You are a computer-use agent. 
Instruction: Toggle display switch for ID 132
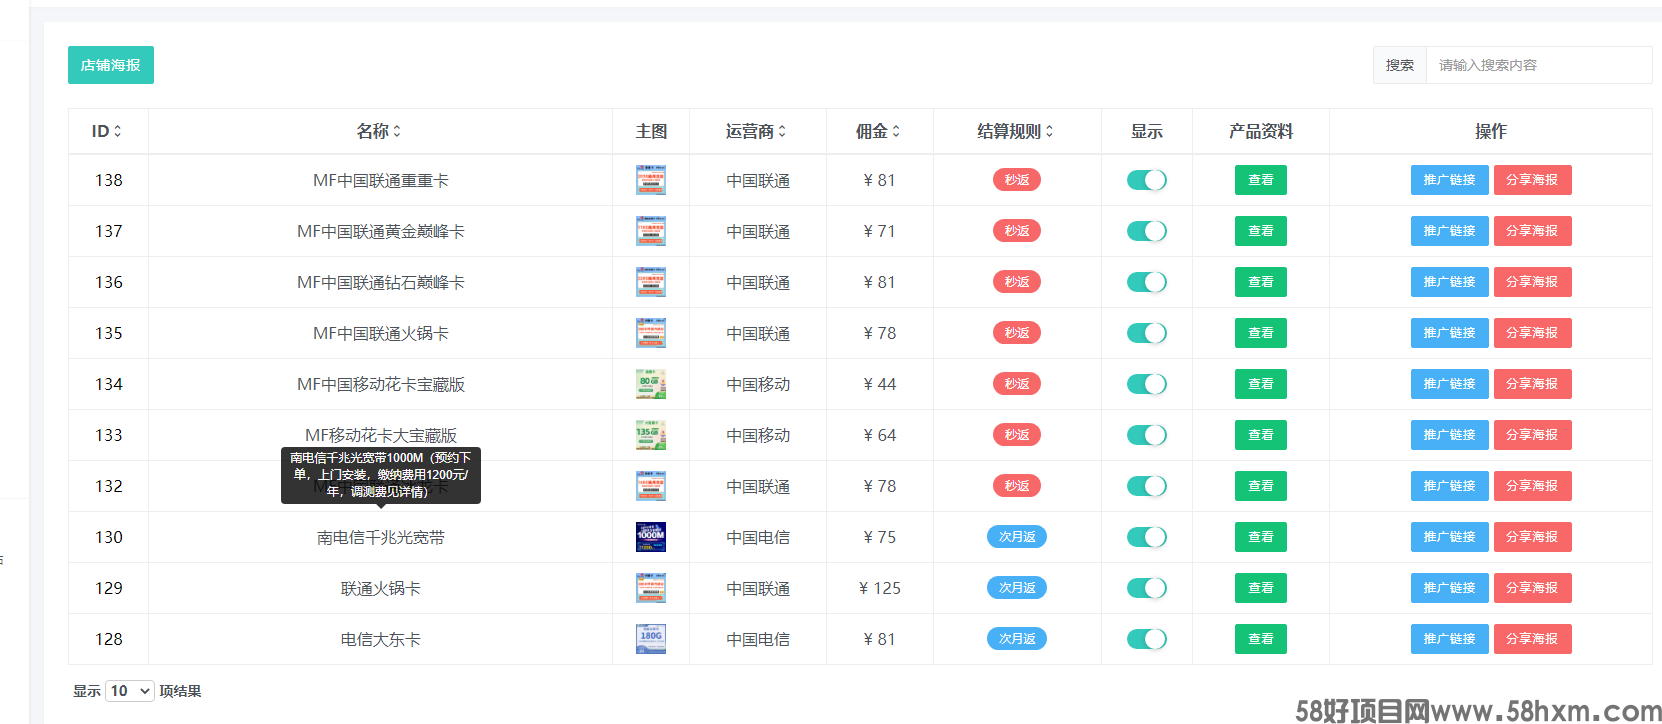[x=1146, y=486]
